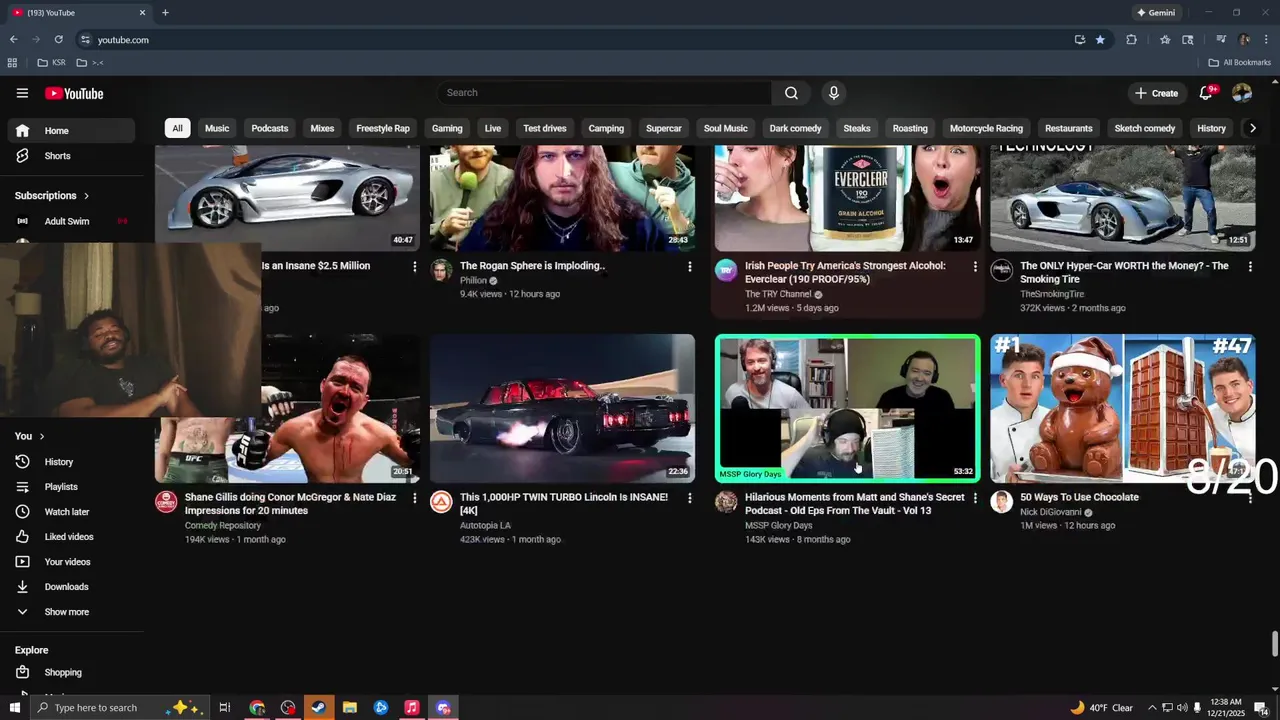
Task: Click the Windows taskbar search box
Action: pos(119,708)
